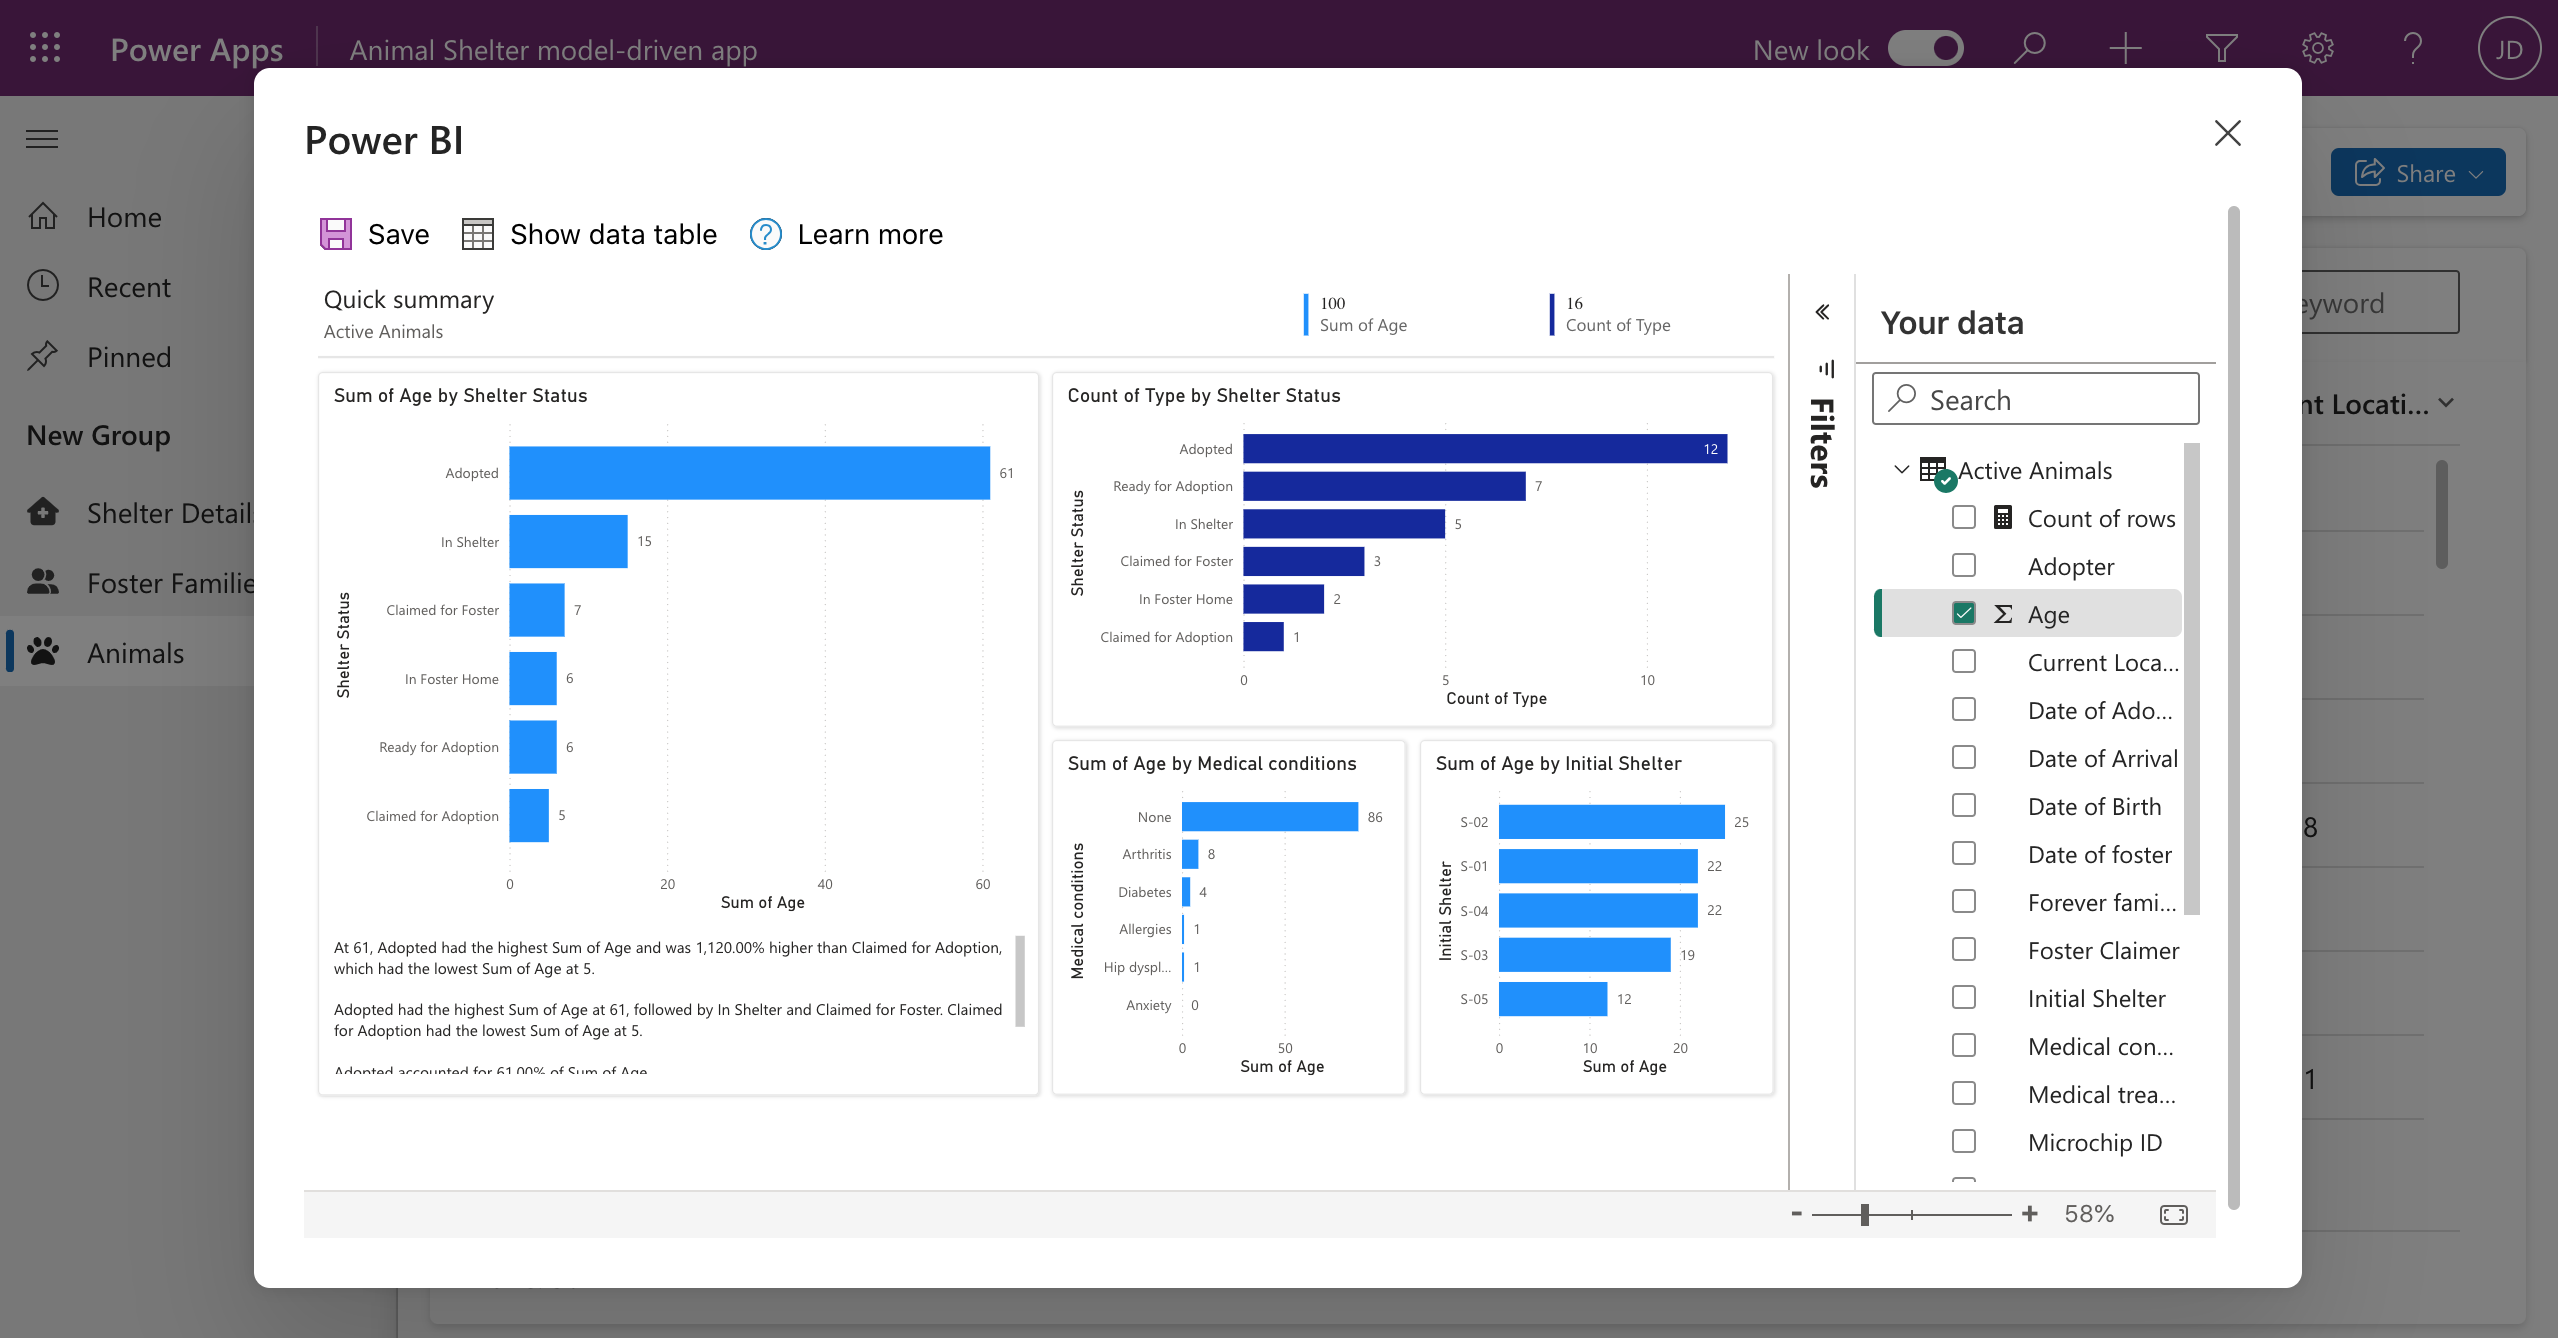Screen dimensions: 2558x1338
Task: Open Pinned in the sidebar
Action: coord(127,356)
